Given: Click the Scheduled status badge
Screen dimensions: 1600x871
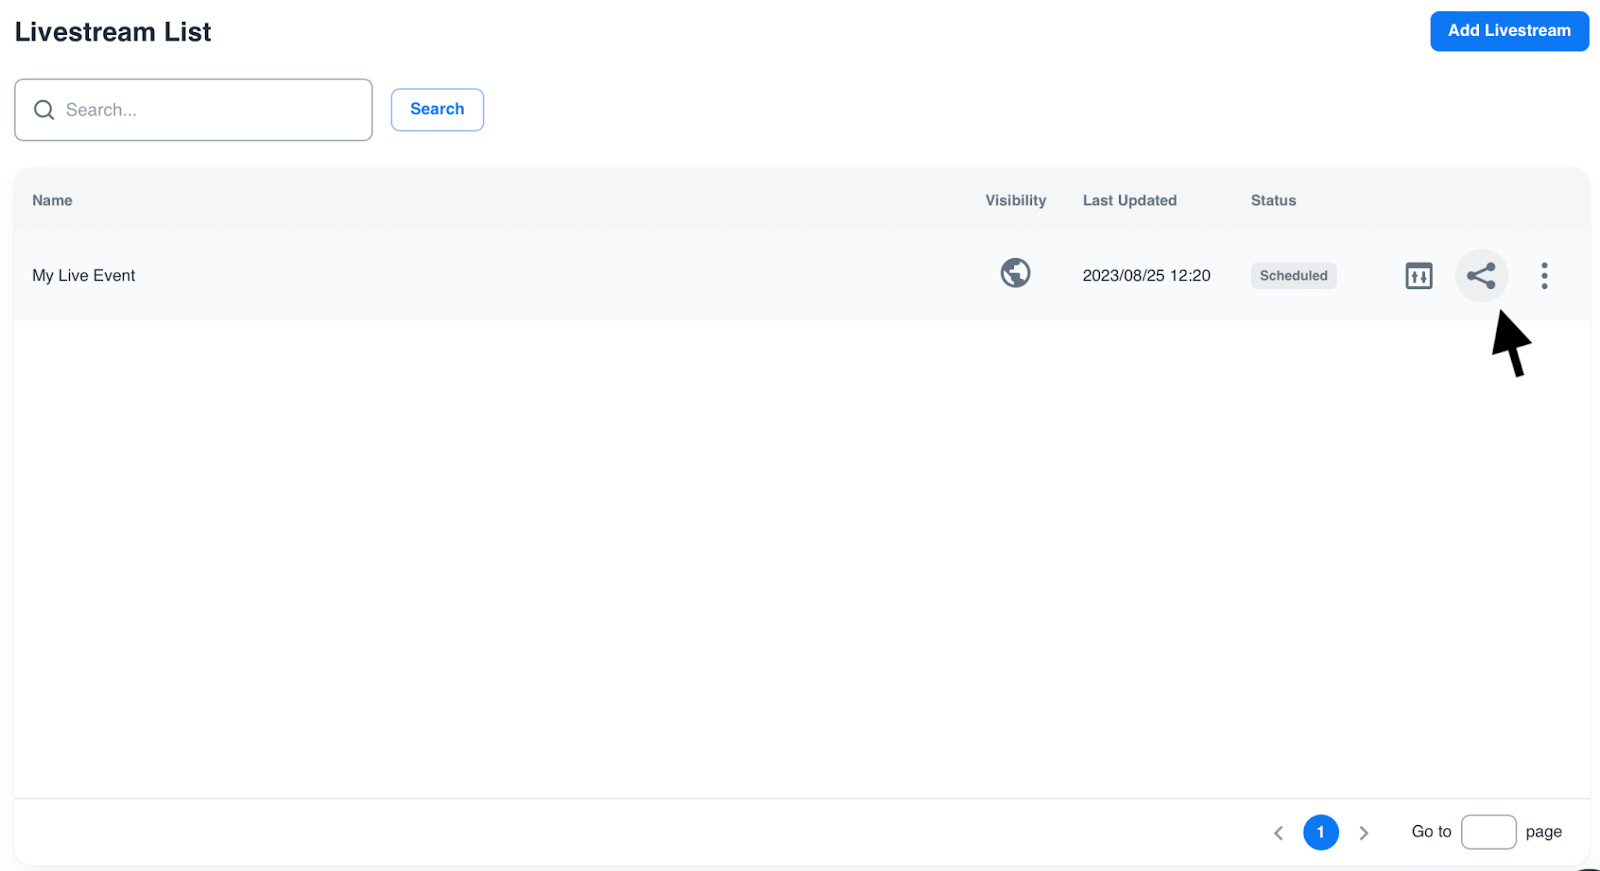Looking at the screenshot, I should (x=1293, y=276).
